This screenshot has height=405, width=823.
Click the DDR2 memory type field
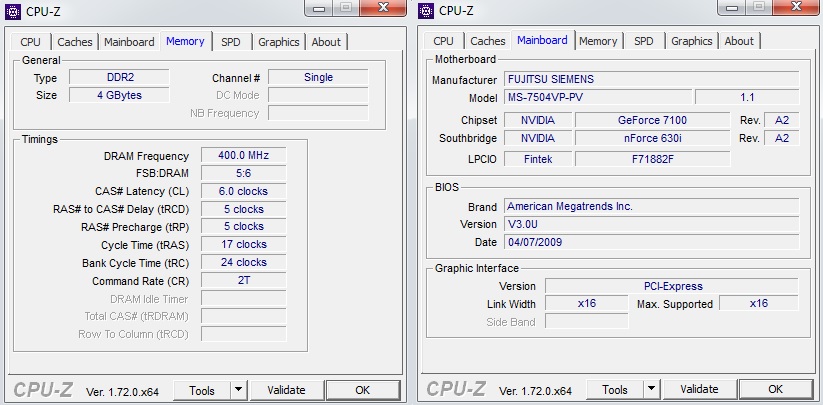pos(120,78)
